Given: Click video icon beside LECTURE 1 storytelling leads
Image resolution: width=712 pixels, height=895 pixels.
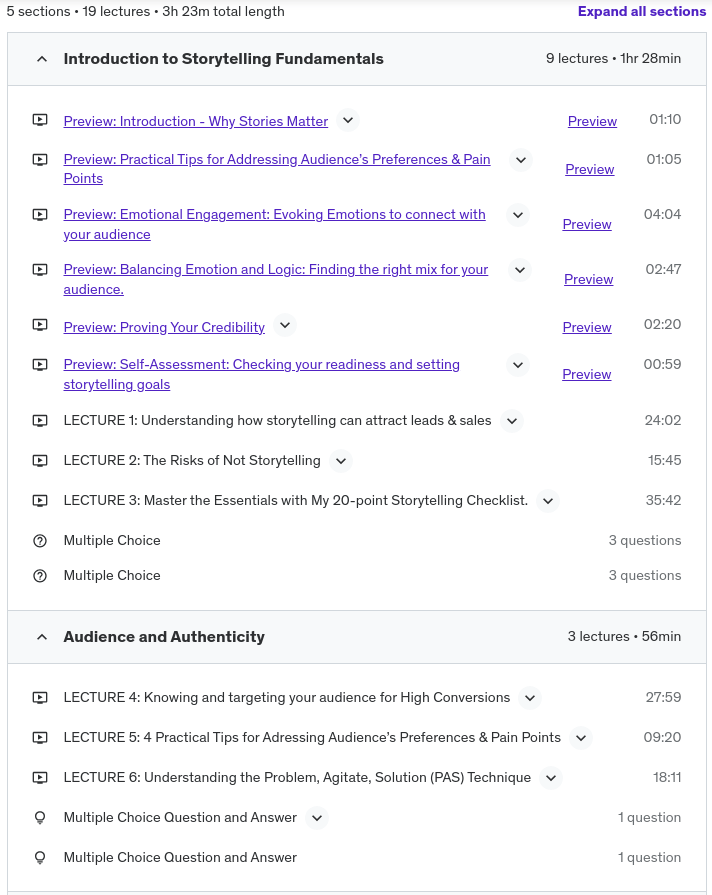Looking at the screenshot, I should point(40,421).
